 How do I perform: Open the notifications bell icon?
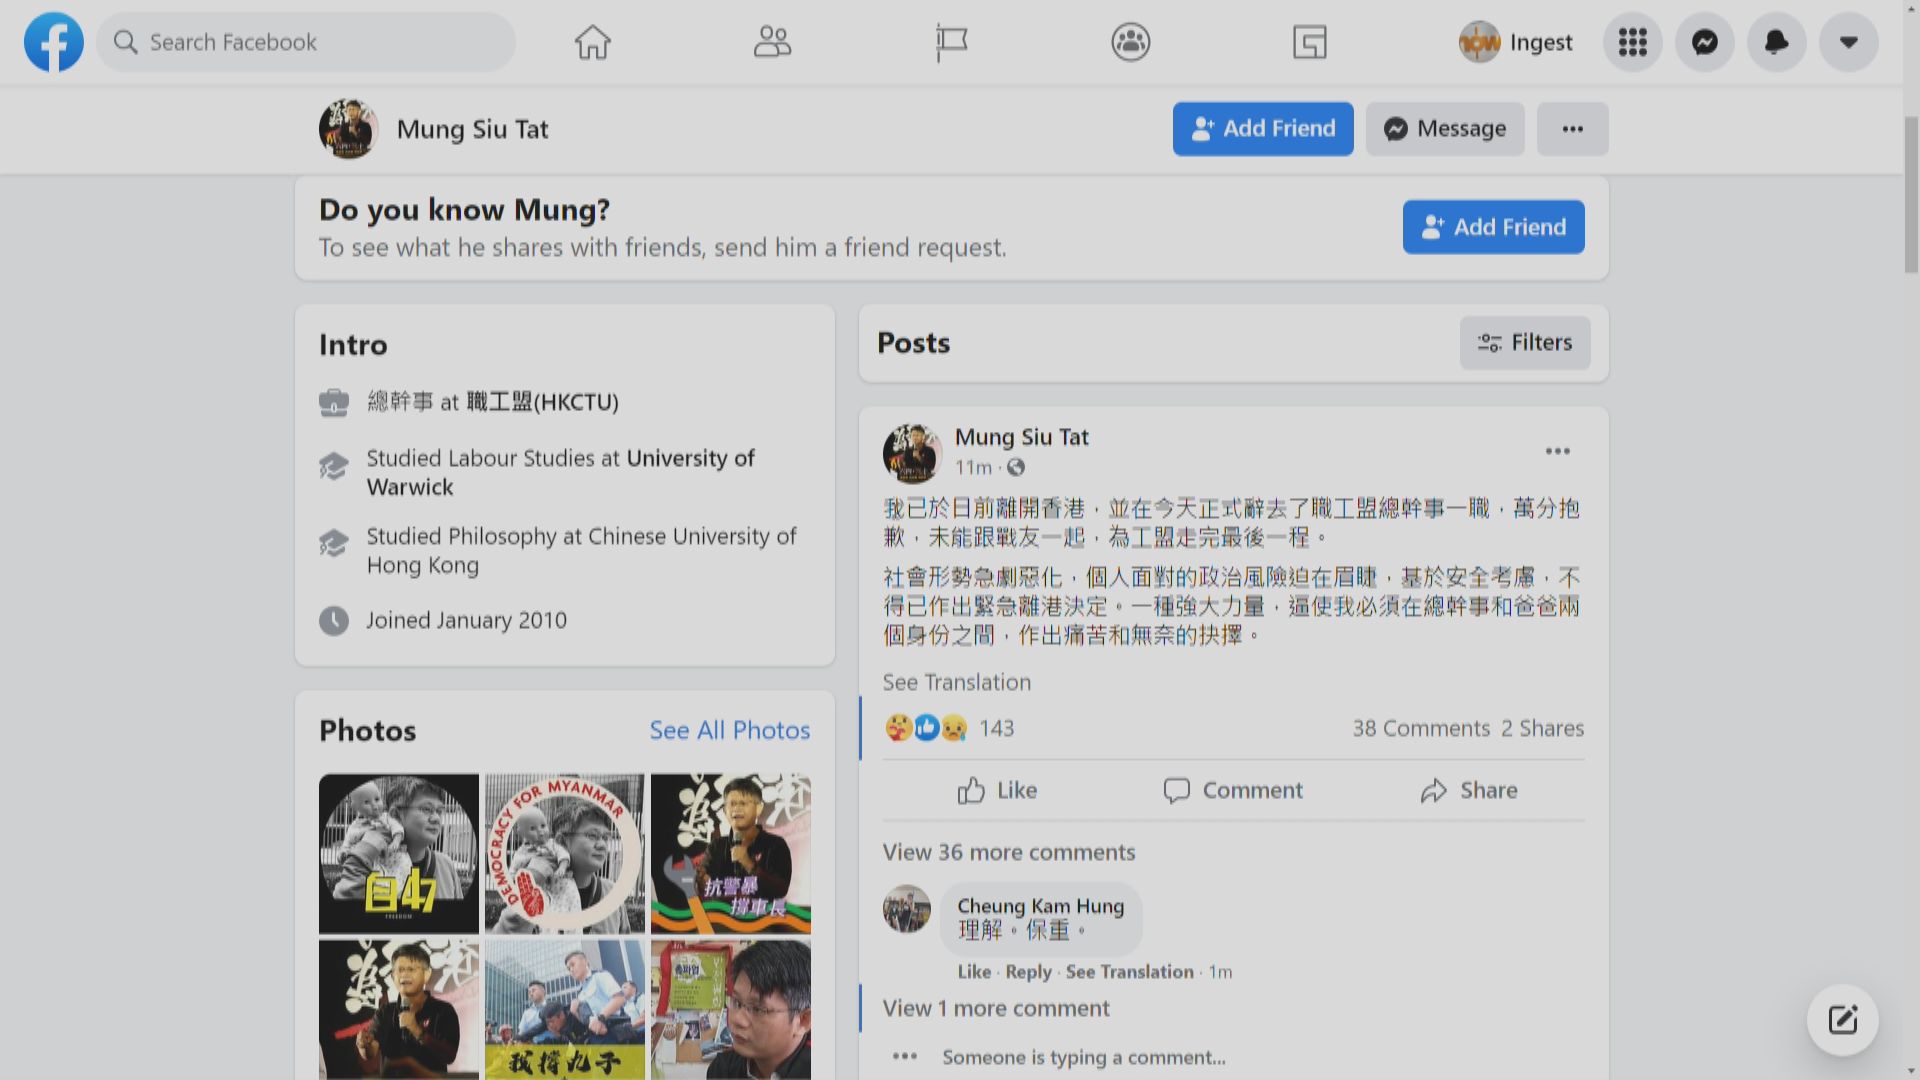[x=1776, y=42]
